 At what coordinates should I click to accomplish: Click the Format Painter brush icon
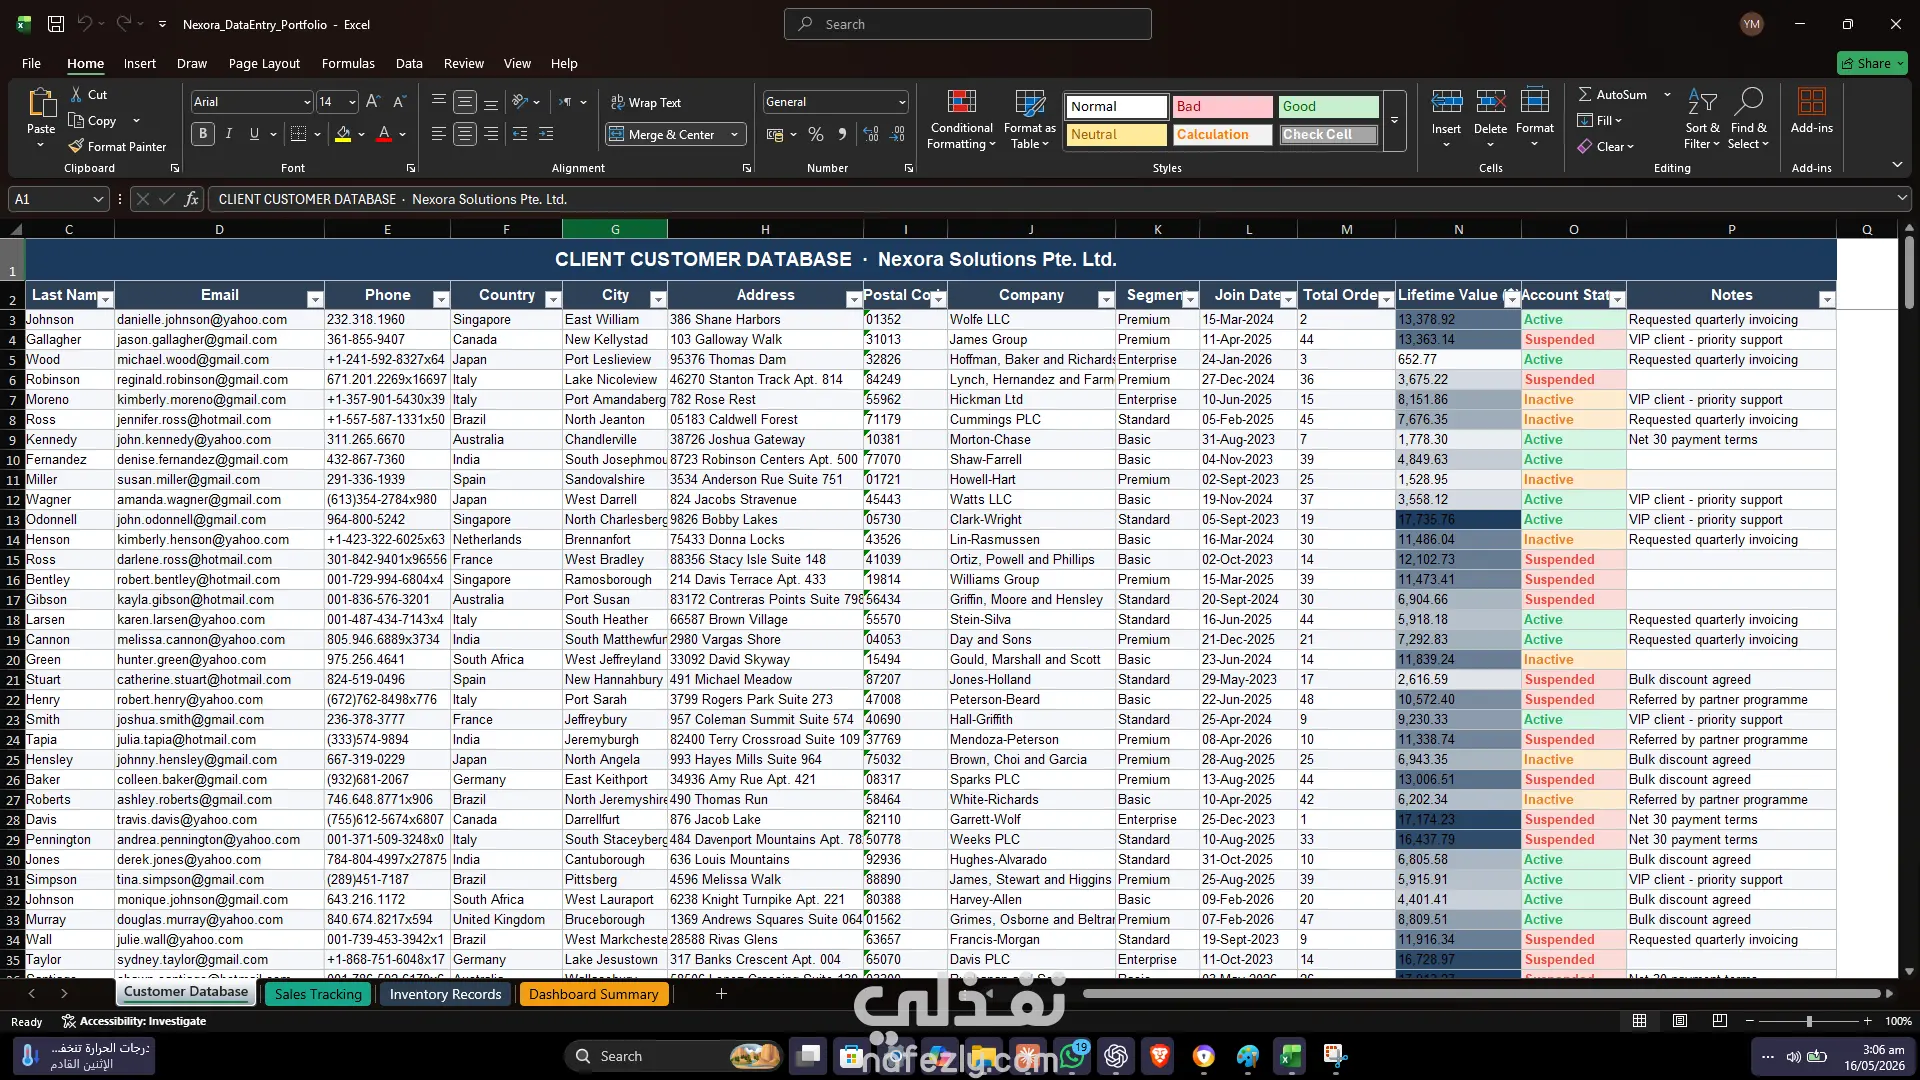(76, 147)
